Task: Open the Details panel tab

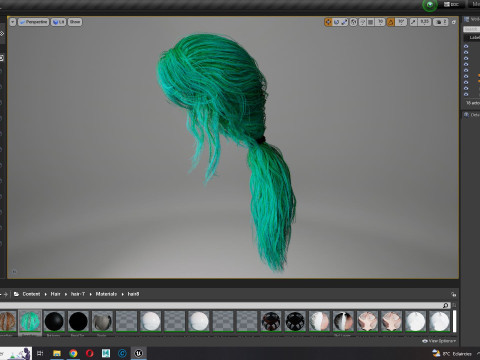Action: 471,115
